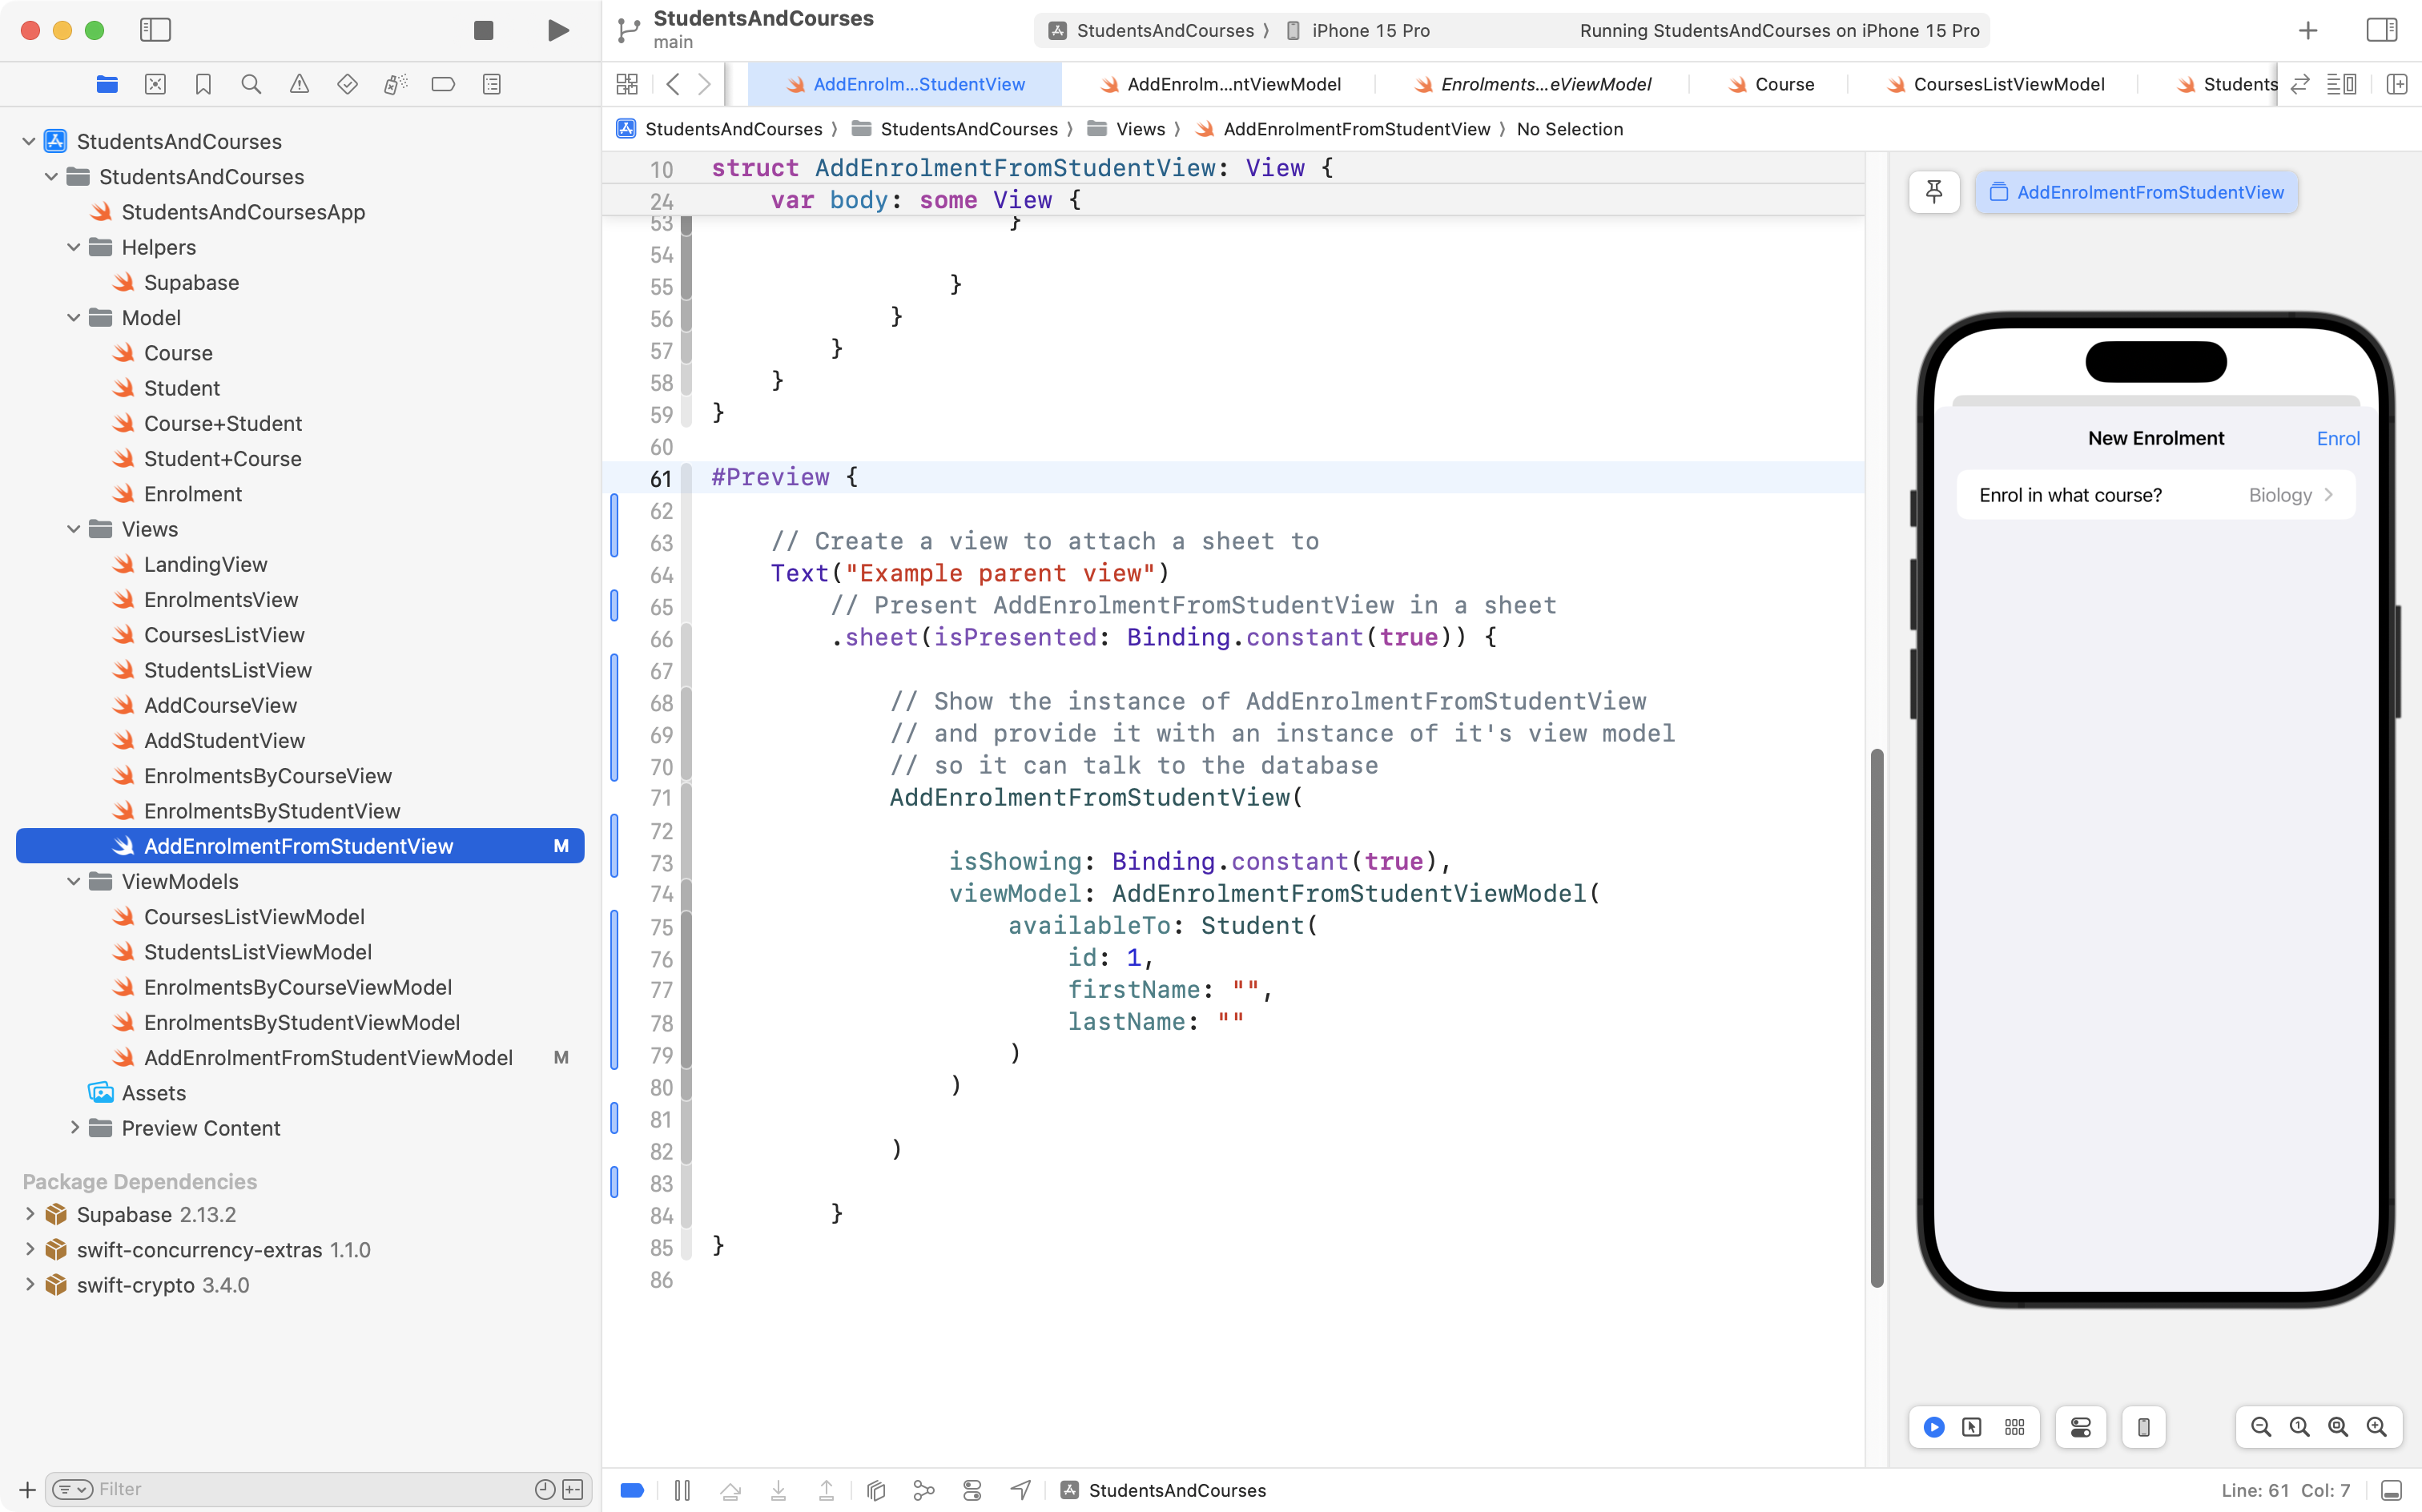
Task: Toggle the inspector panel on the right
Action: click(2381, 30)
